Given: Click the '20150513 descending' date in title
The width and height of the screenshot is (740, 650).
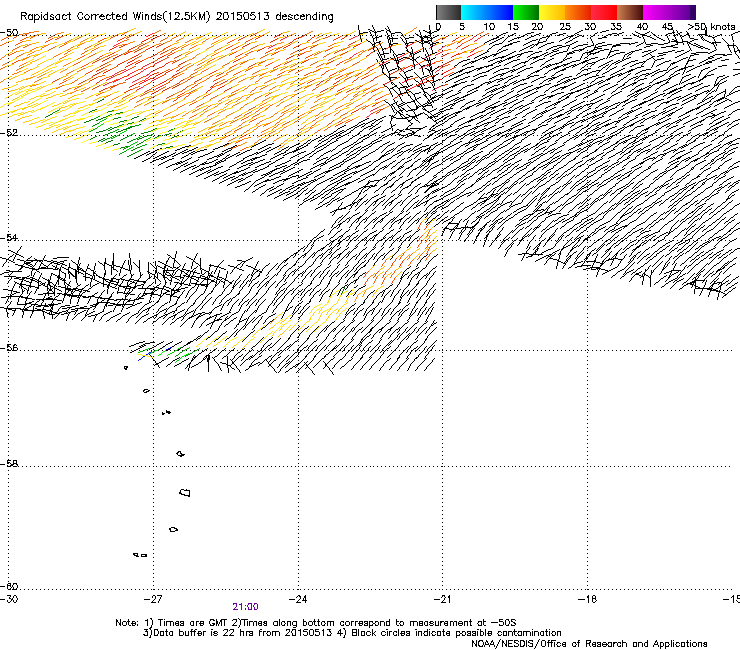Looking at the screenshot, I should [x=275, y=17].
